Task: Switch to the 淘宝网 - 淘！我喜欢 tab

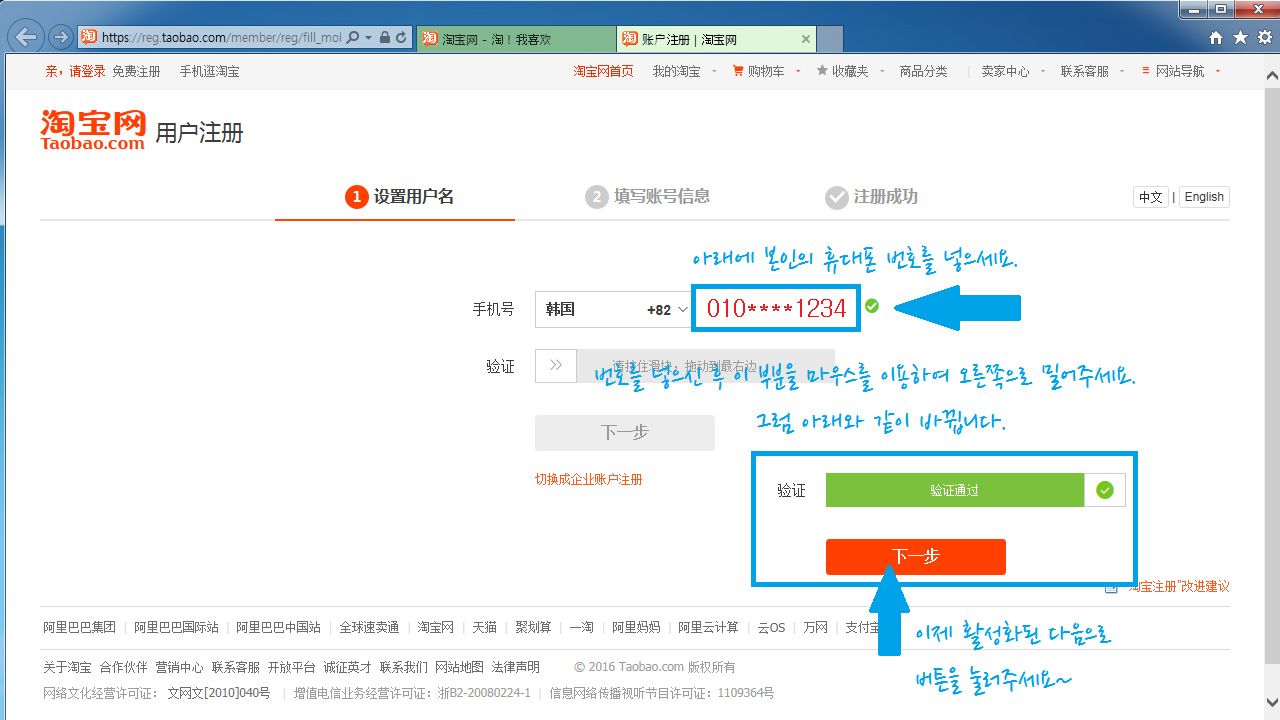Action: coord(515,39)
